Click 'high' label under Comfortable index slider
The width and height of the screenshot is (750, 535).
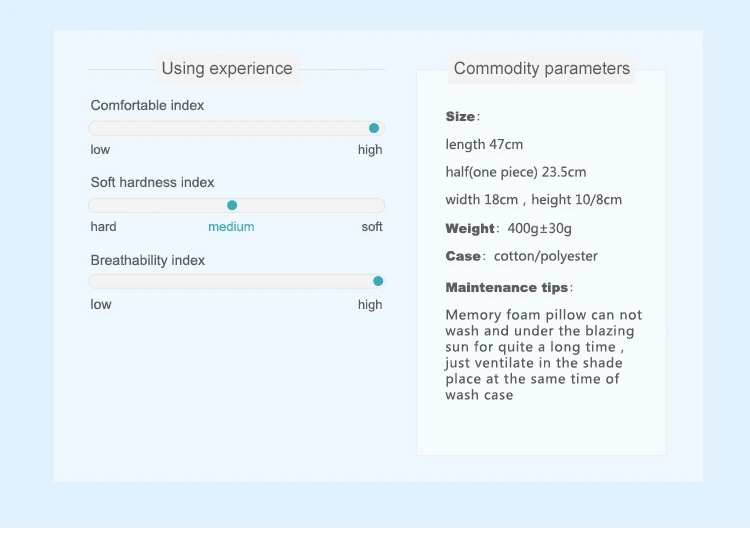click(x=370, y=150)
